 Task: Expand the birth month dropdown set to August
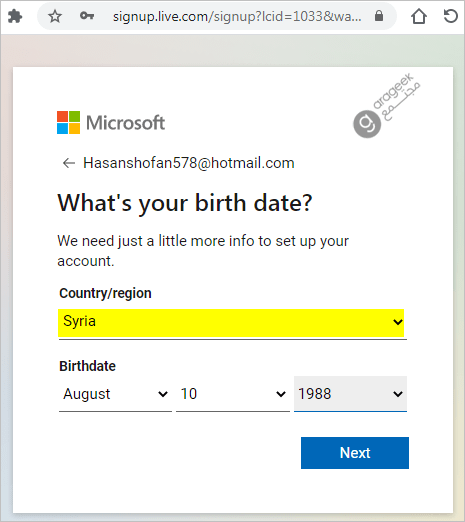click(x=115, y=394)
